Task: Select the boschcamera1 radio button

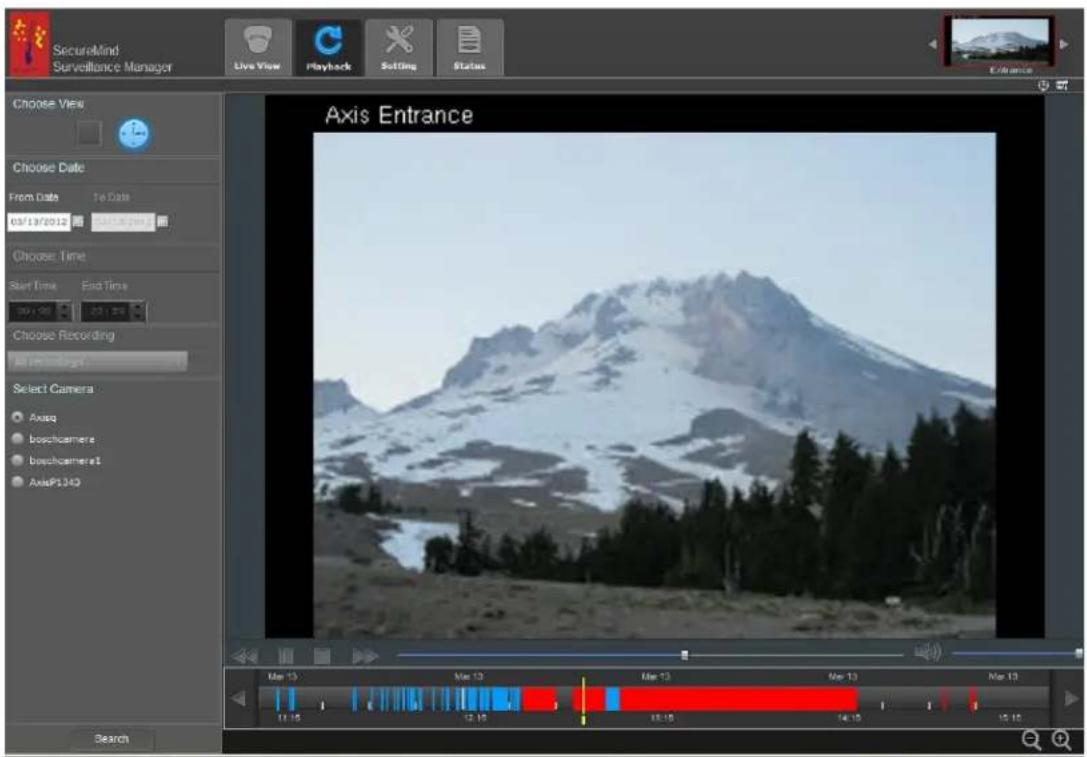Action: tap(18, 460)
